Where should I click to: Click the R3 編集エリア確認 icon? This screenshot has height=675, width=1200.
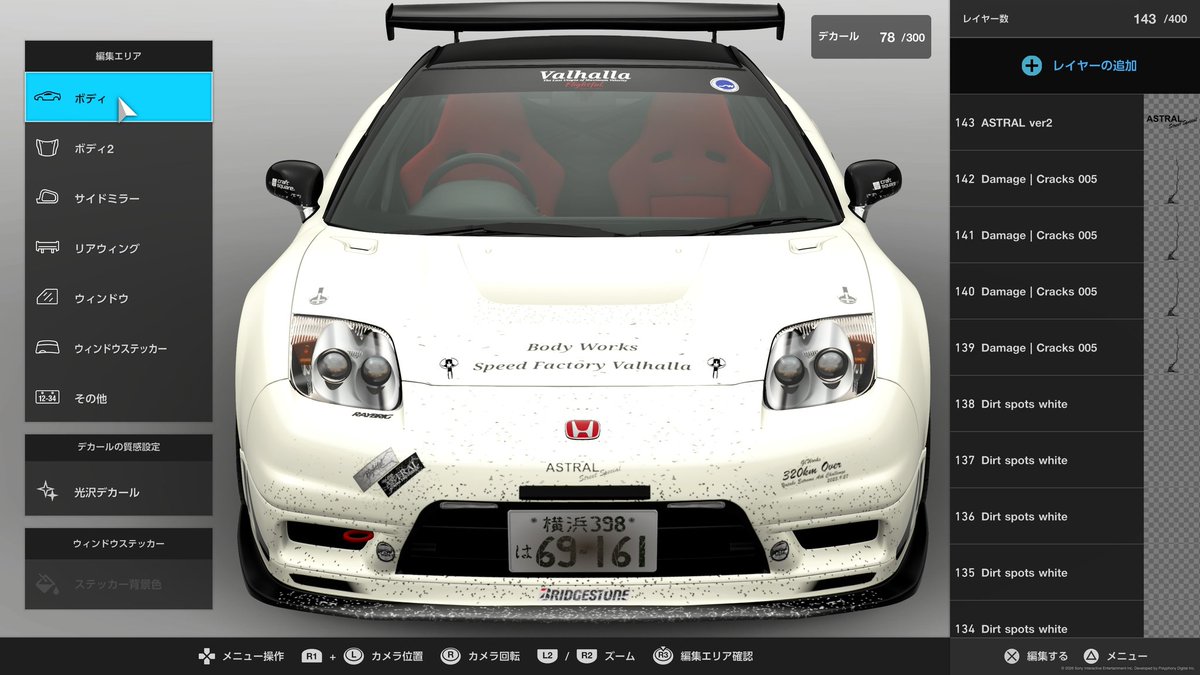pyautogui.click(x=662, y=656)
